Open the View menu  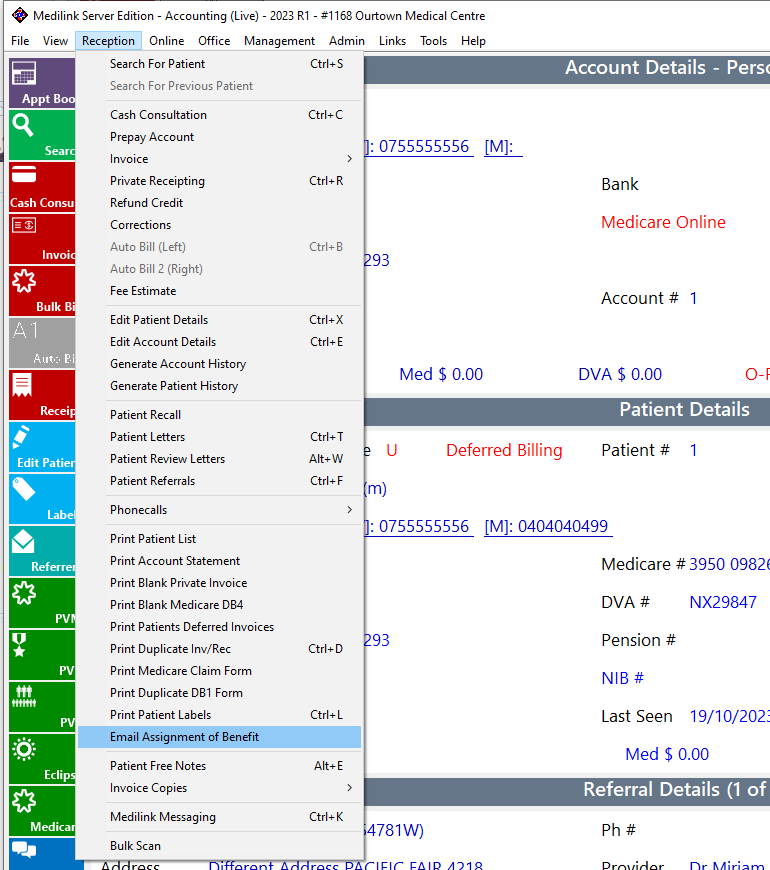55,41
